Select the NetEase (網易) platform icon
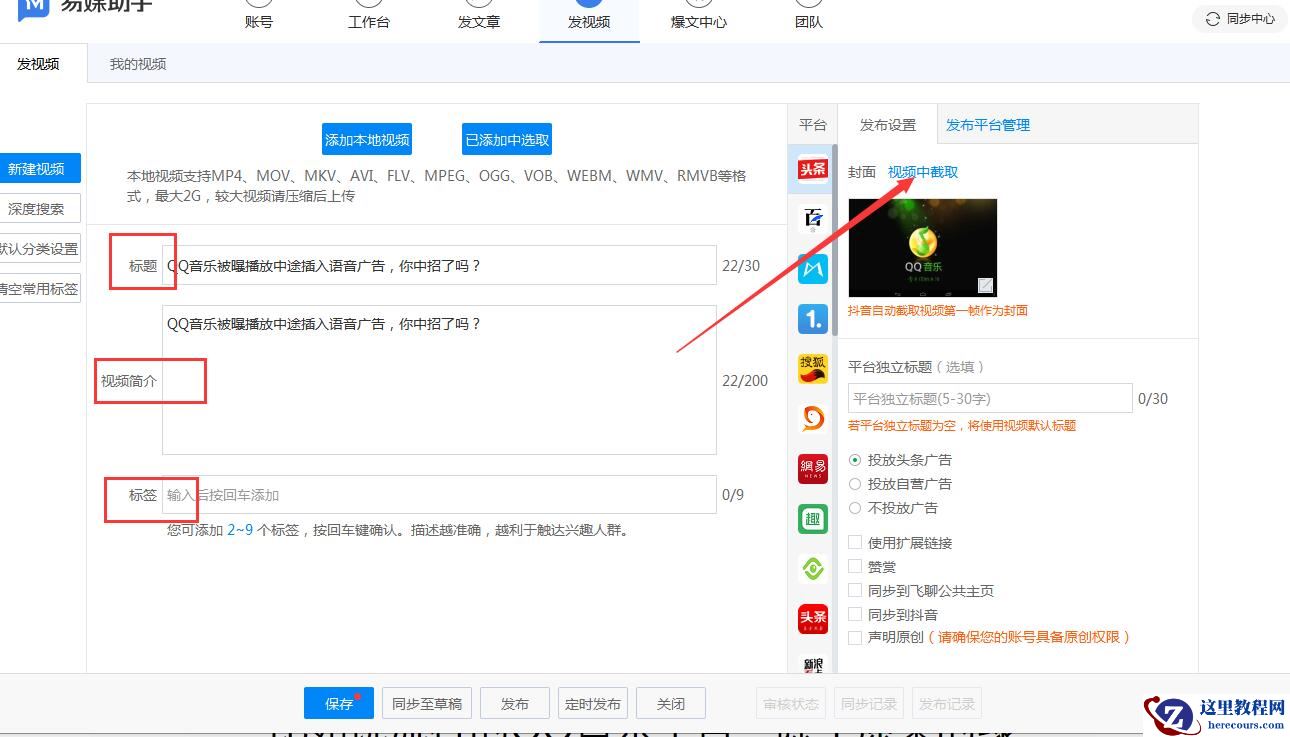The width and height of the screenshot is (1290, 737). coord(813,469)
